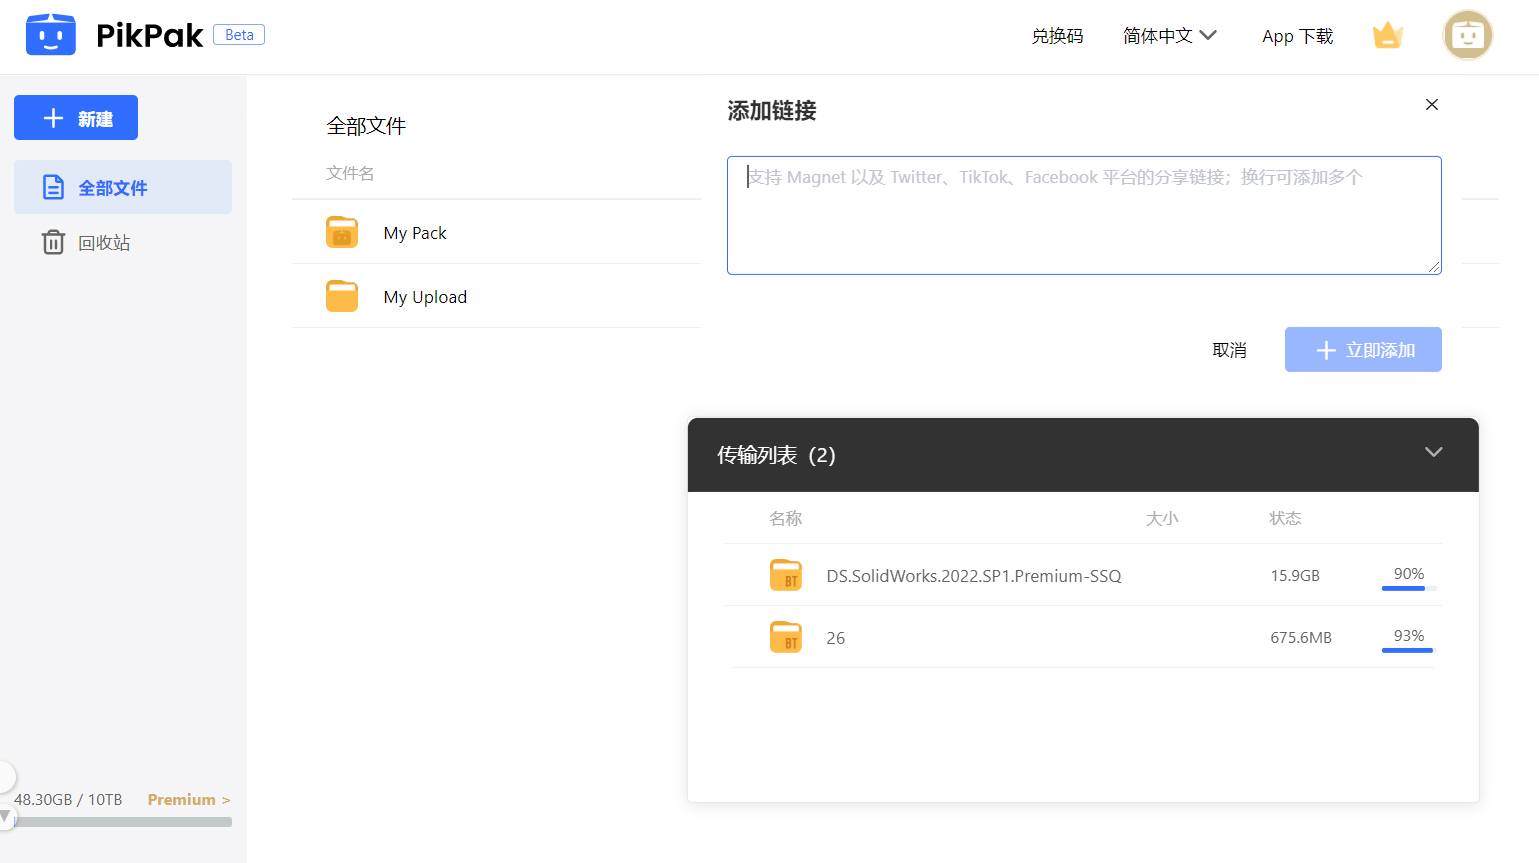Screen dimensions: 1539x863
Task: Click the 15.9GB size value
Action: pyautogui.click(x=1295, y=576)
